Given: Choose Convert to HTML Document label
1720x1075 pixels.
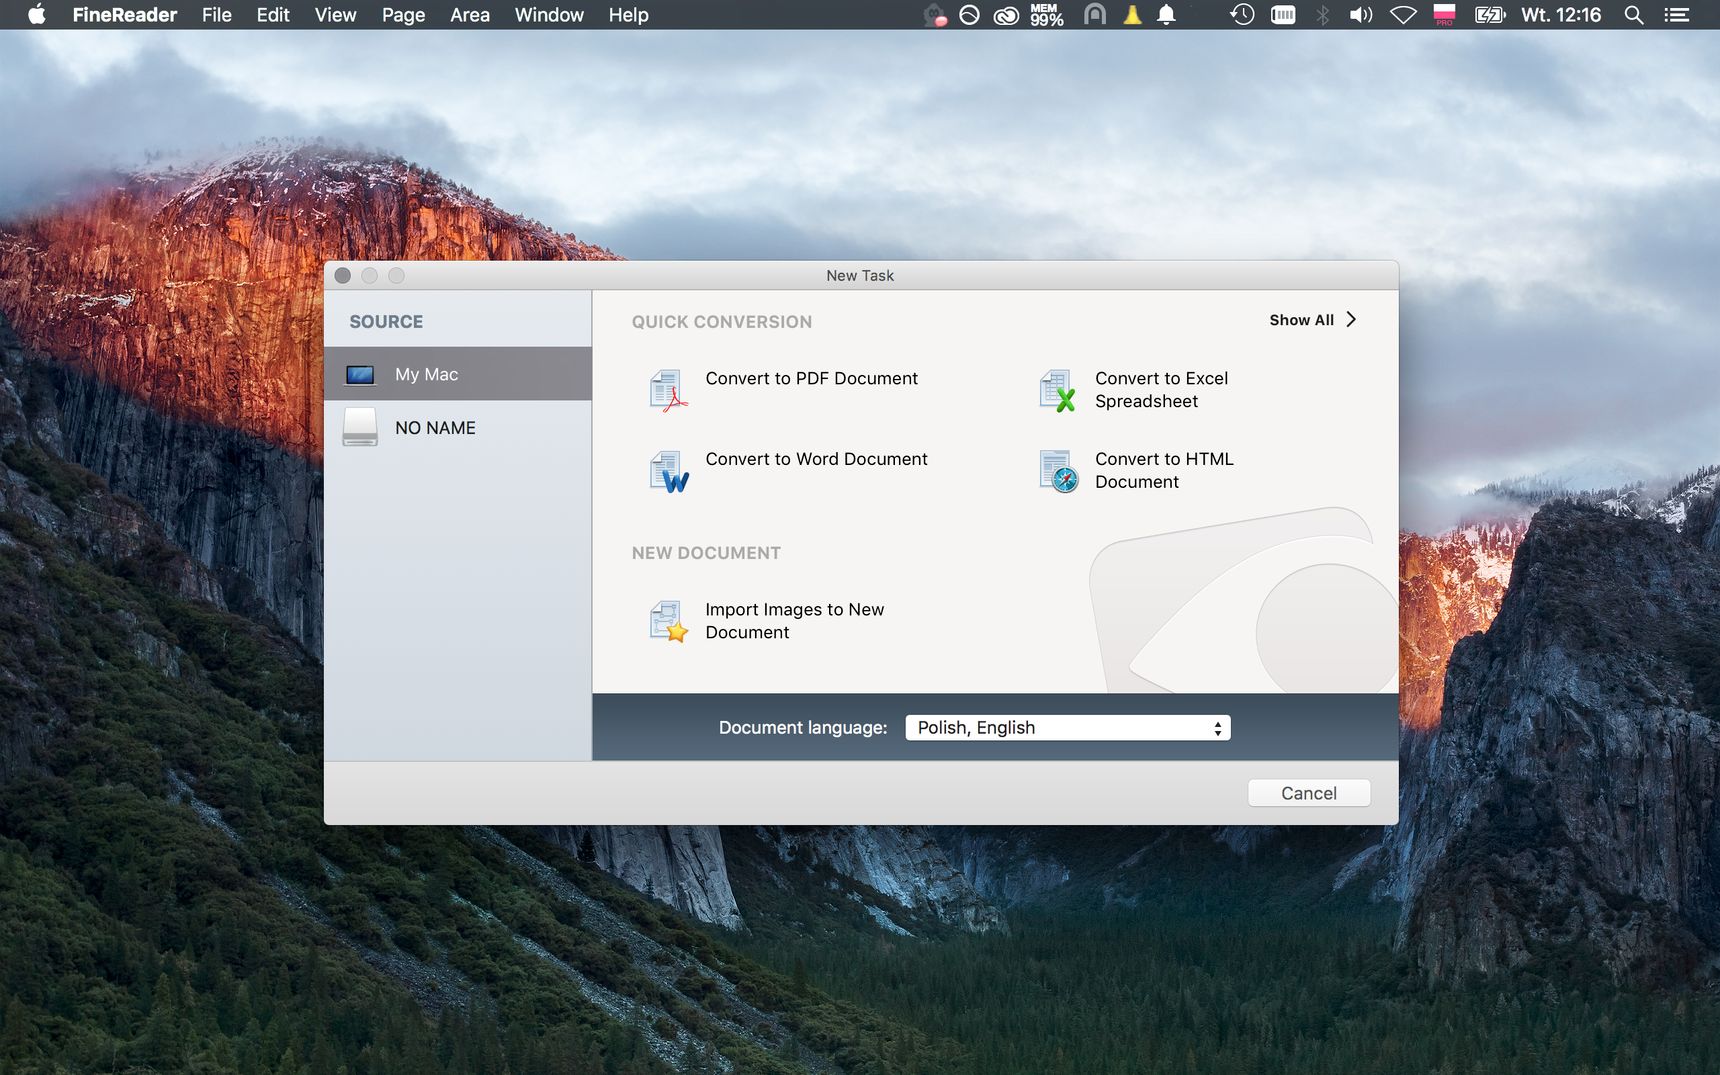Looking at the screenshot, I should [x=1164, y=470].
